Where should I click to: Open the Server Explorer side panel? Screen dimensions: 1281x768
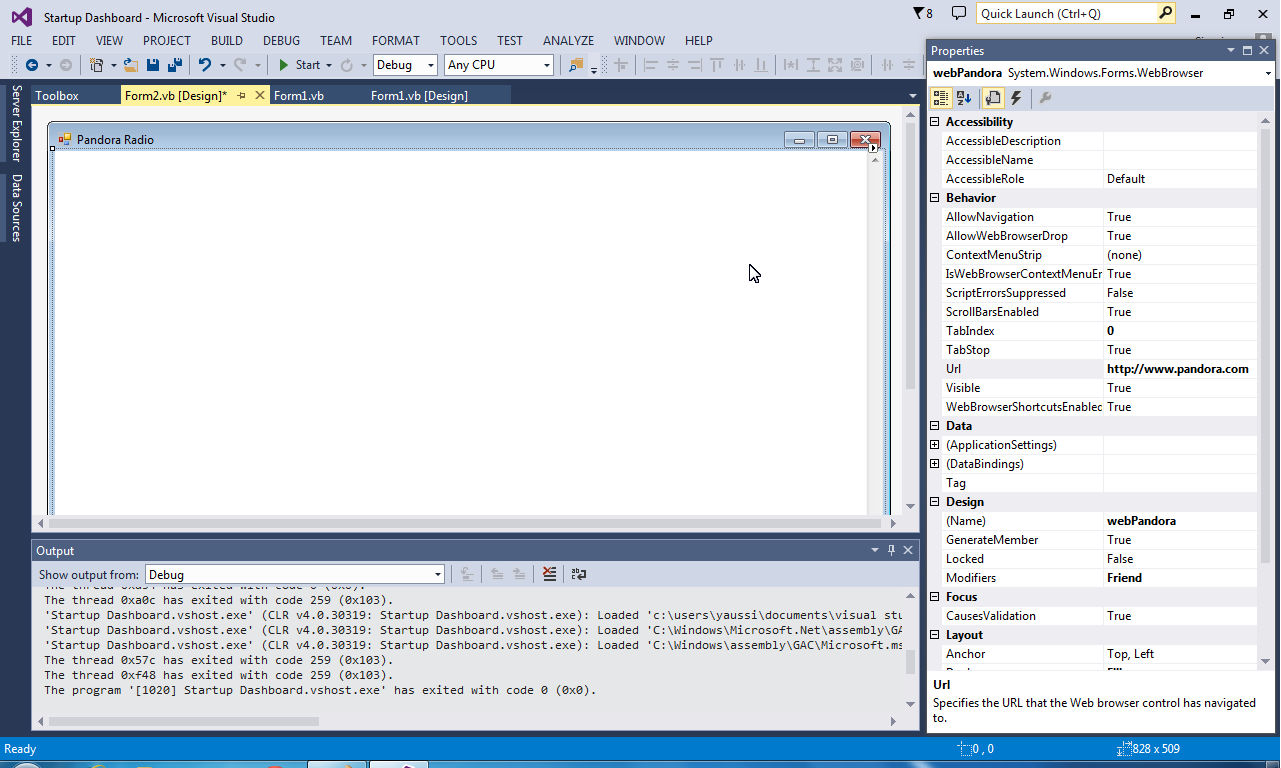click(16, 123)
